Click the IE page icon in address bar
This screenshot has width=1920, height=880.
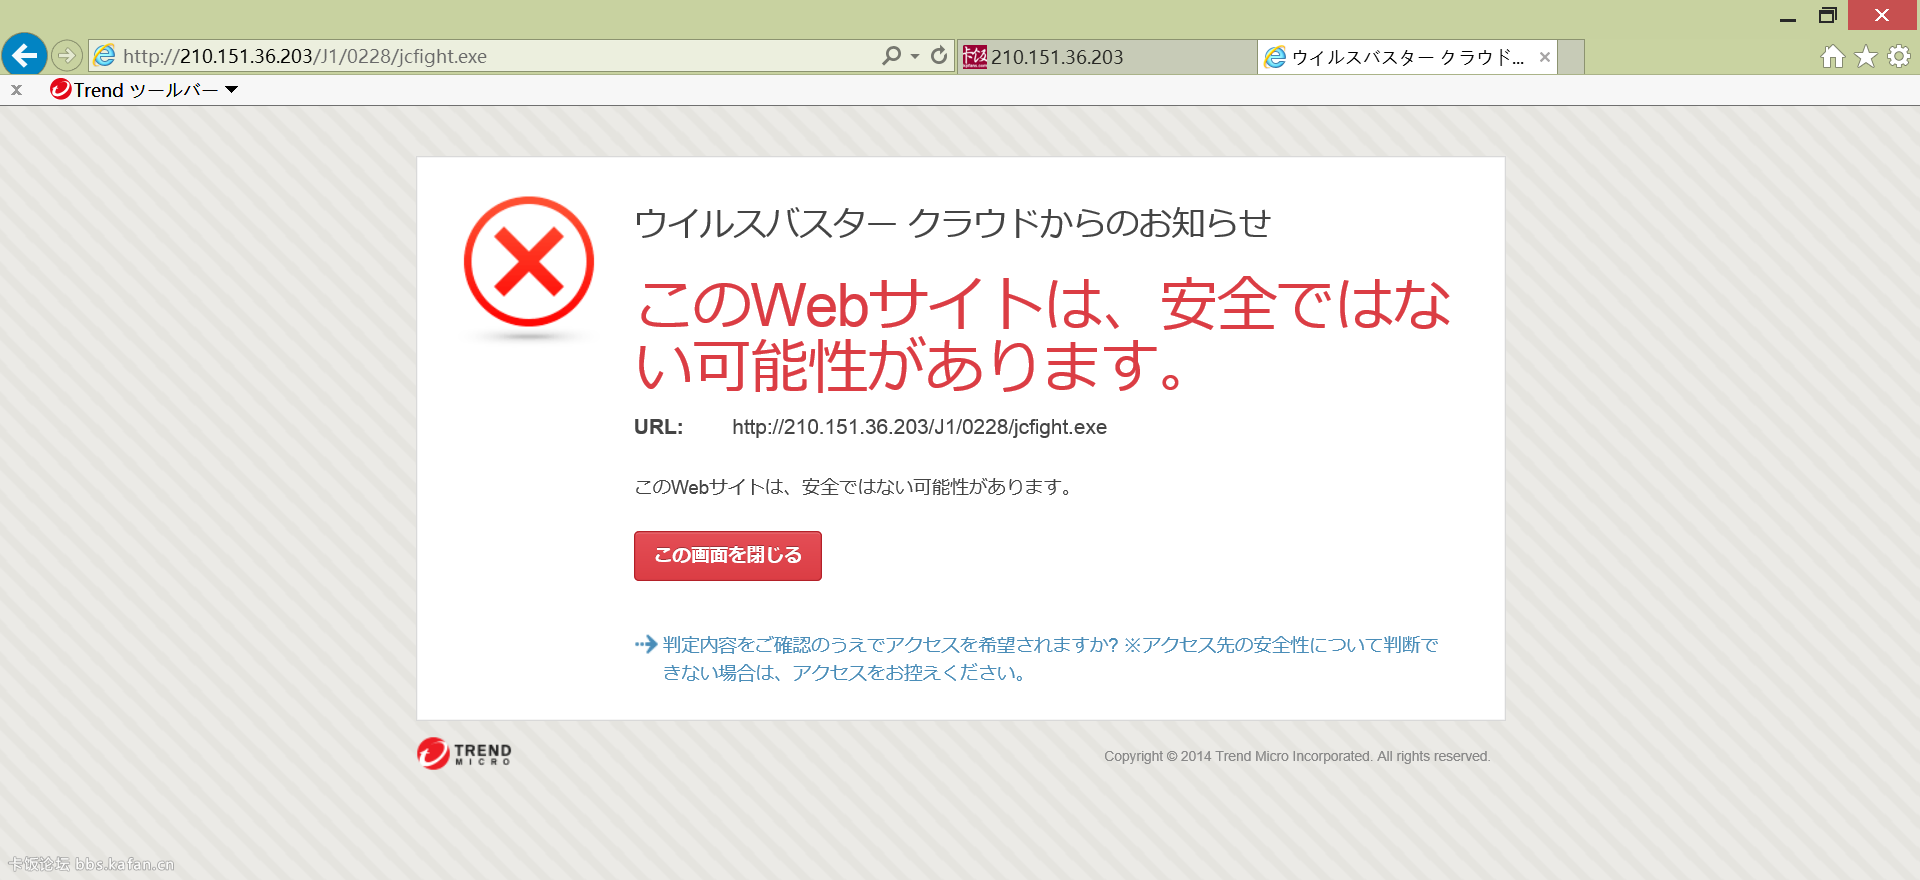[105, 56]
